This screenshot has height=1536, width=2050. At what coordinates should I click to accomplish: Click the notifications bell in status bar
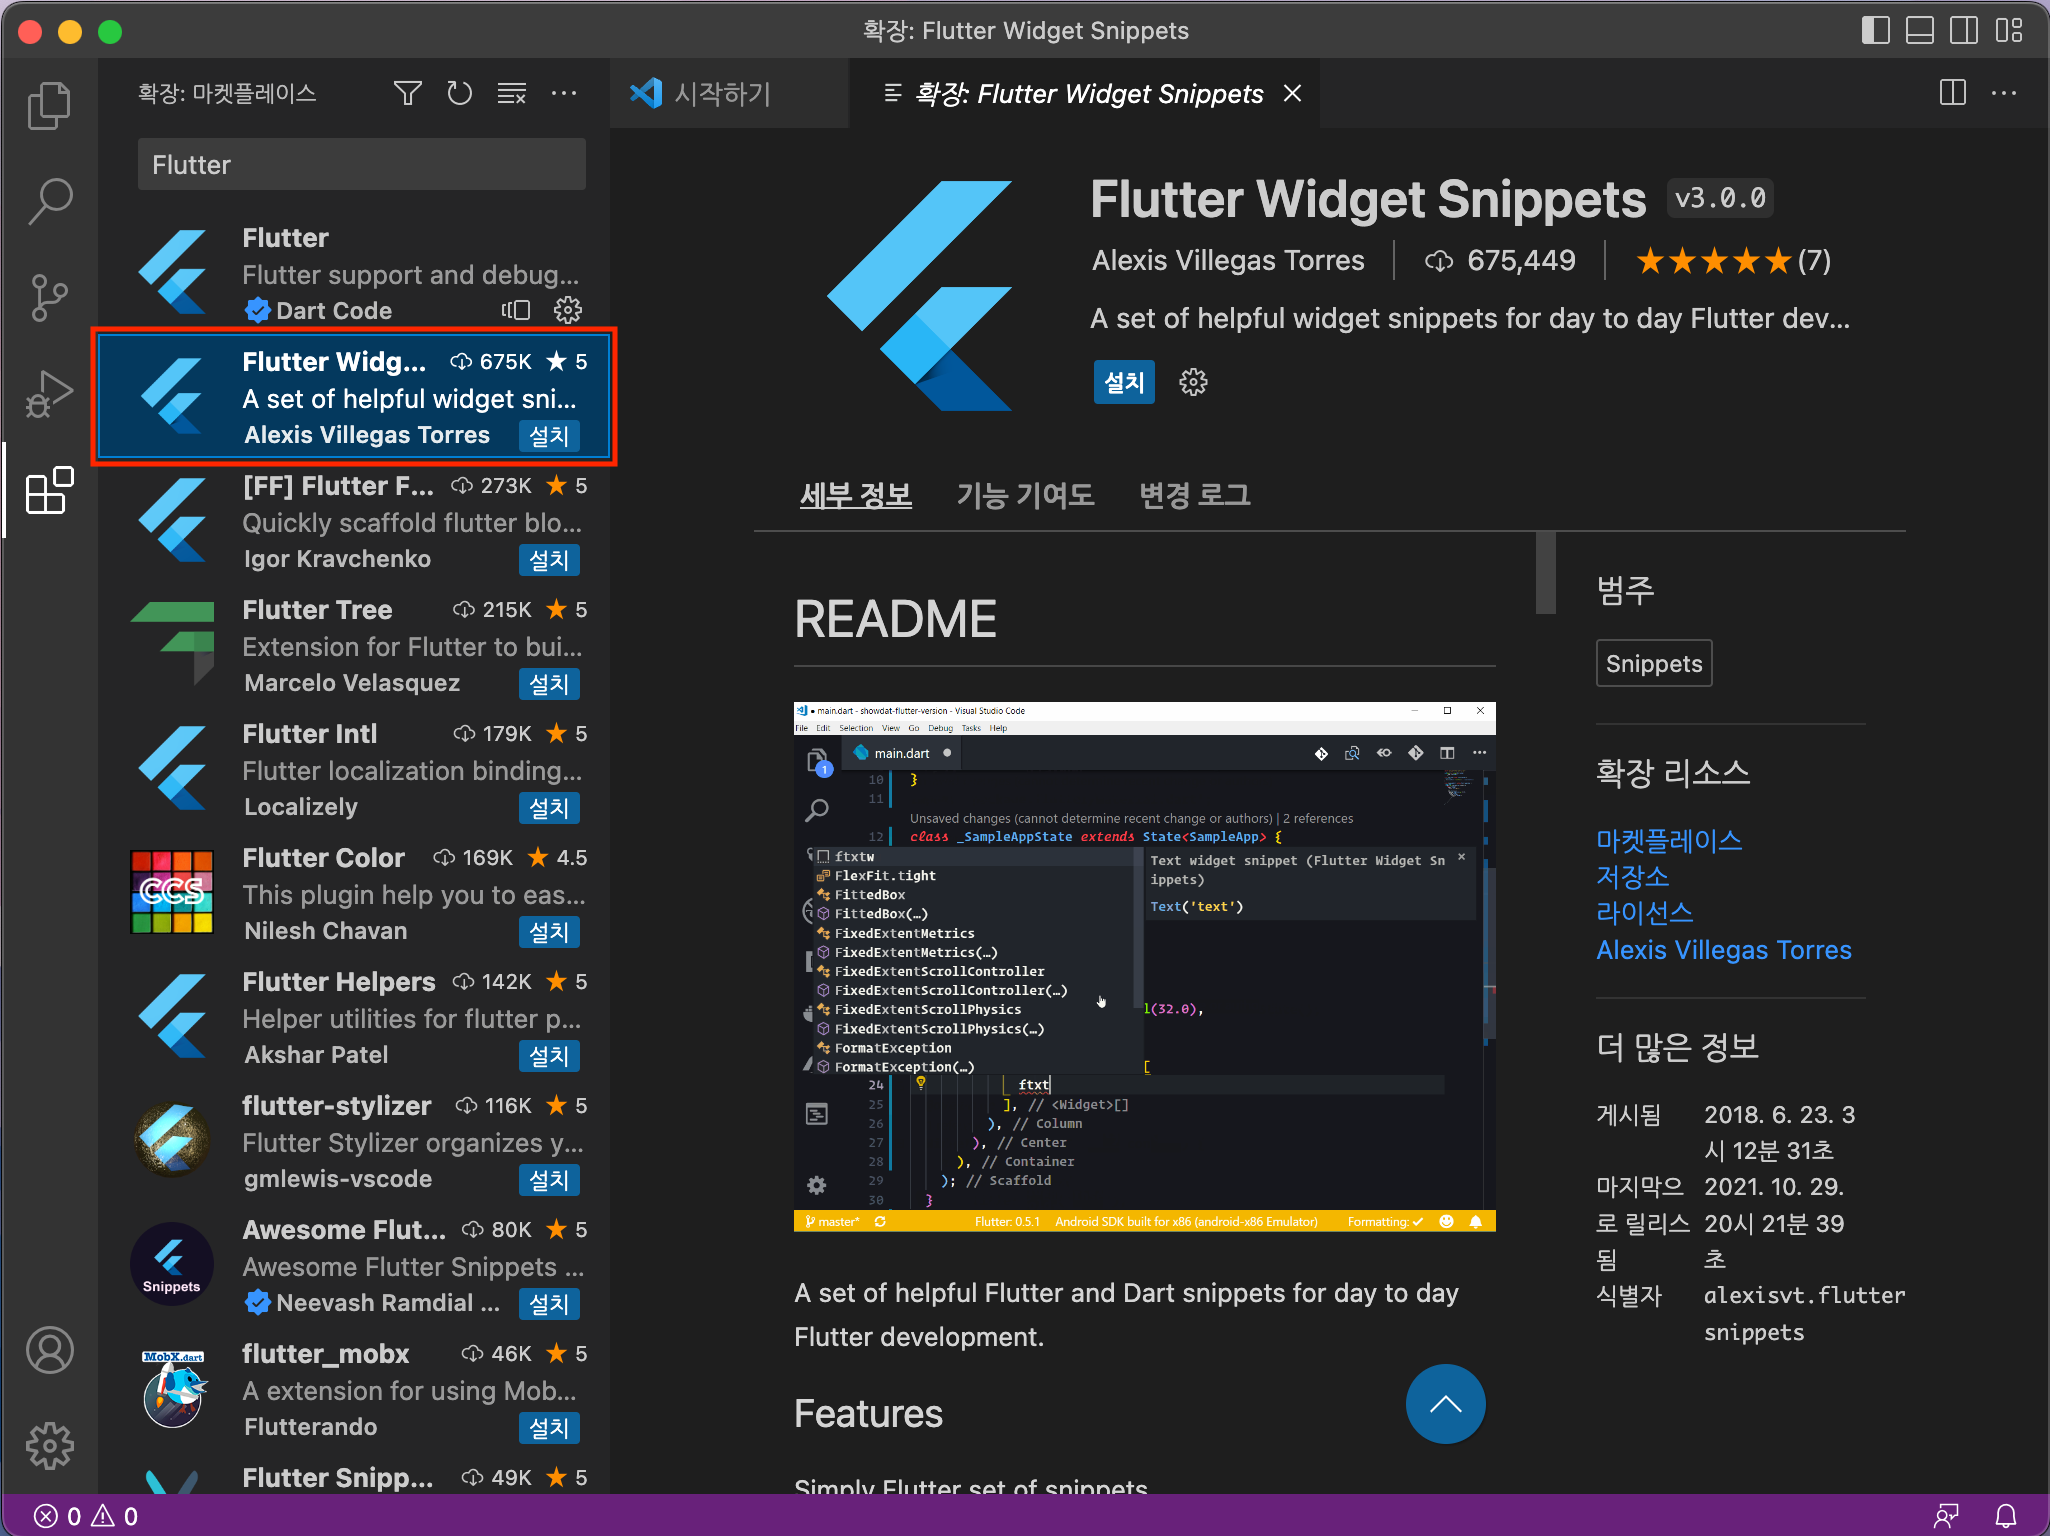2005,1516
